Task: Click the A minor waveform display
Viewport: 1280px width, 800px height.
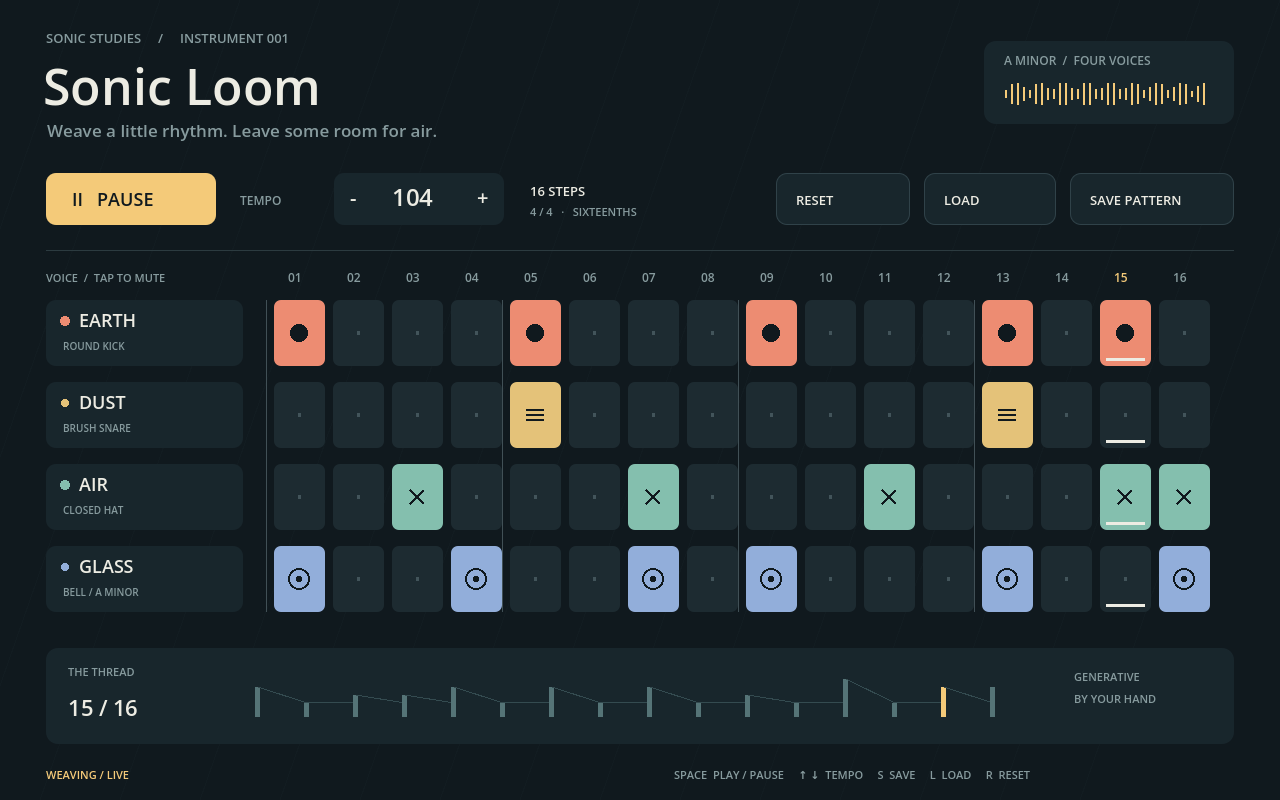Action: tap(1105, 94)
